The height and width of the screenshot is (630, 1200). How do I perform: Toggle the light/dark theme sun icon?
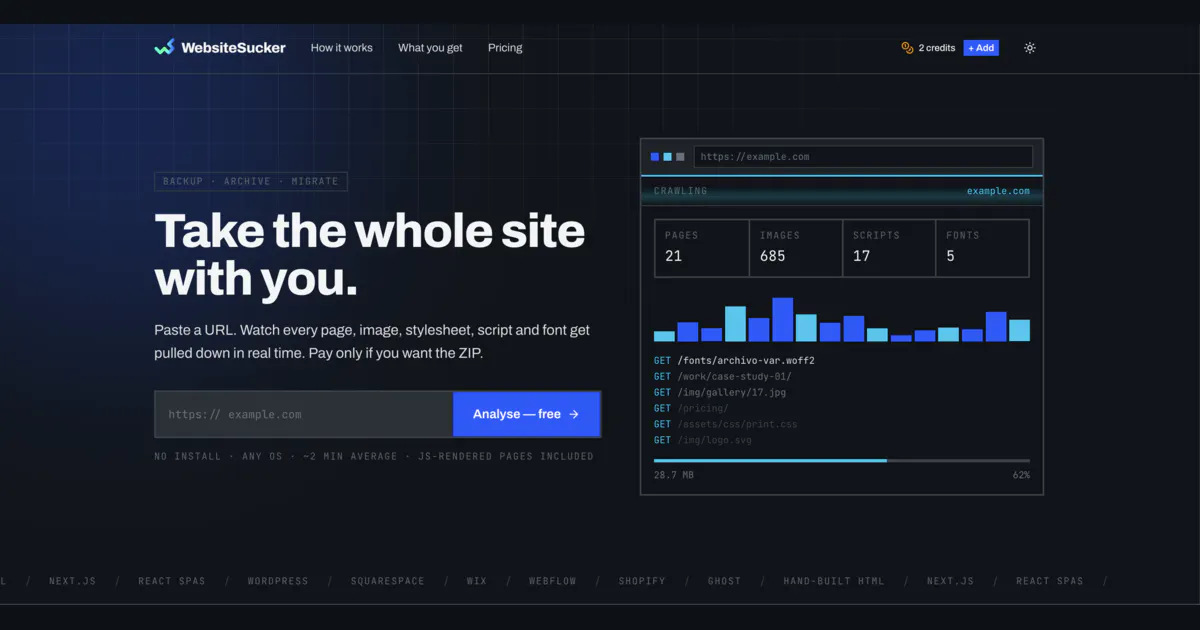coord(1030,48)
